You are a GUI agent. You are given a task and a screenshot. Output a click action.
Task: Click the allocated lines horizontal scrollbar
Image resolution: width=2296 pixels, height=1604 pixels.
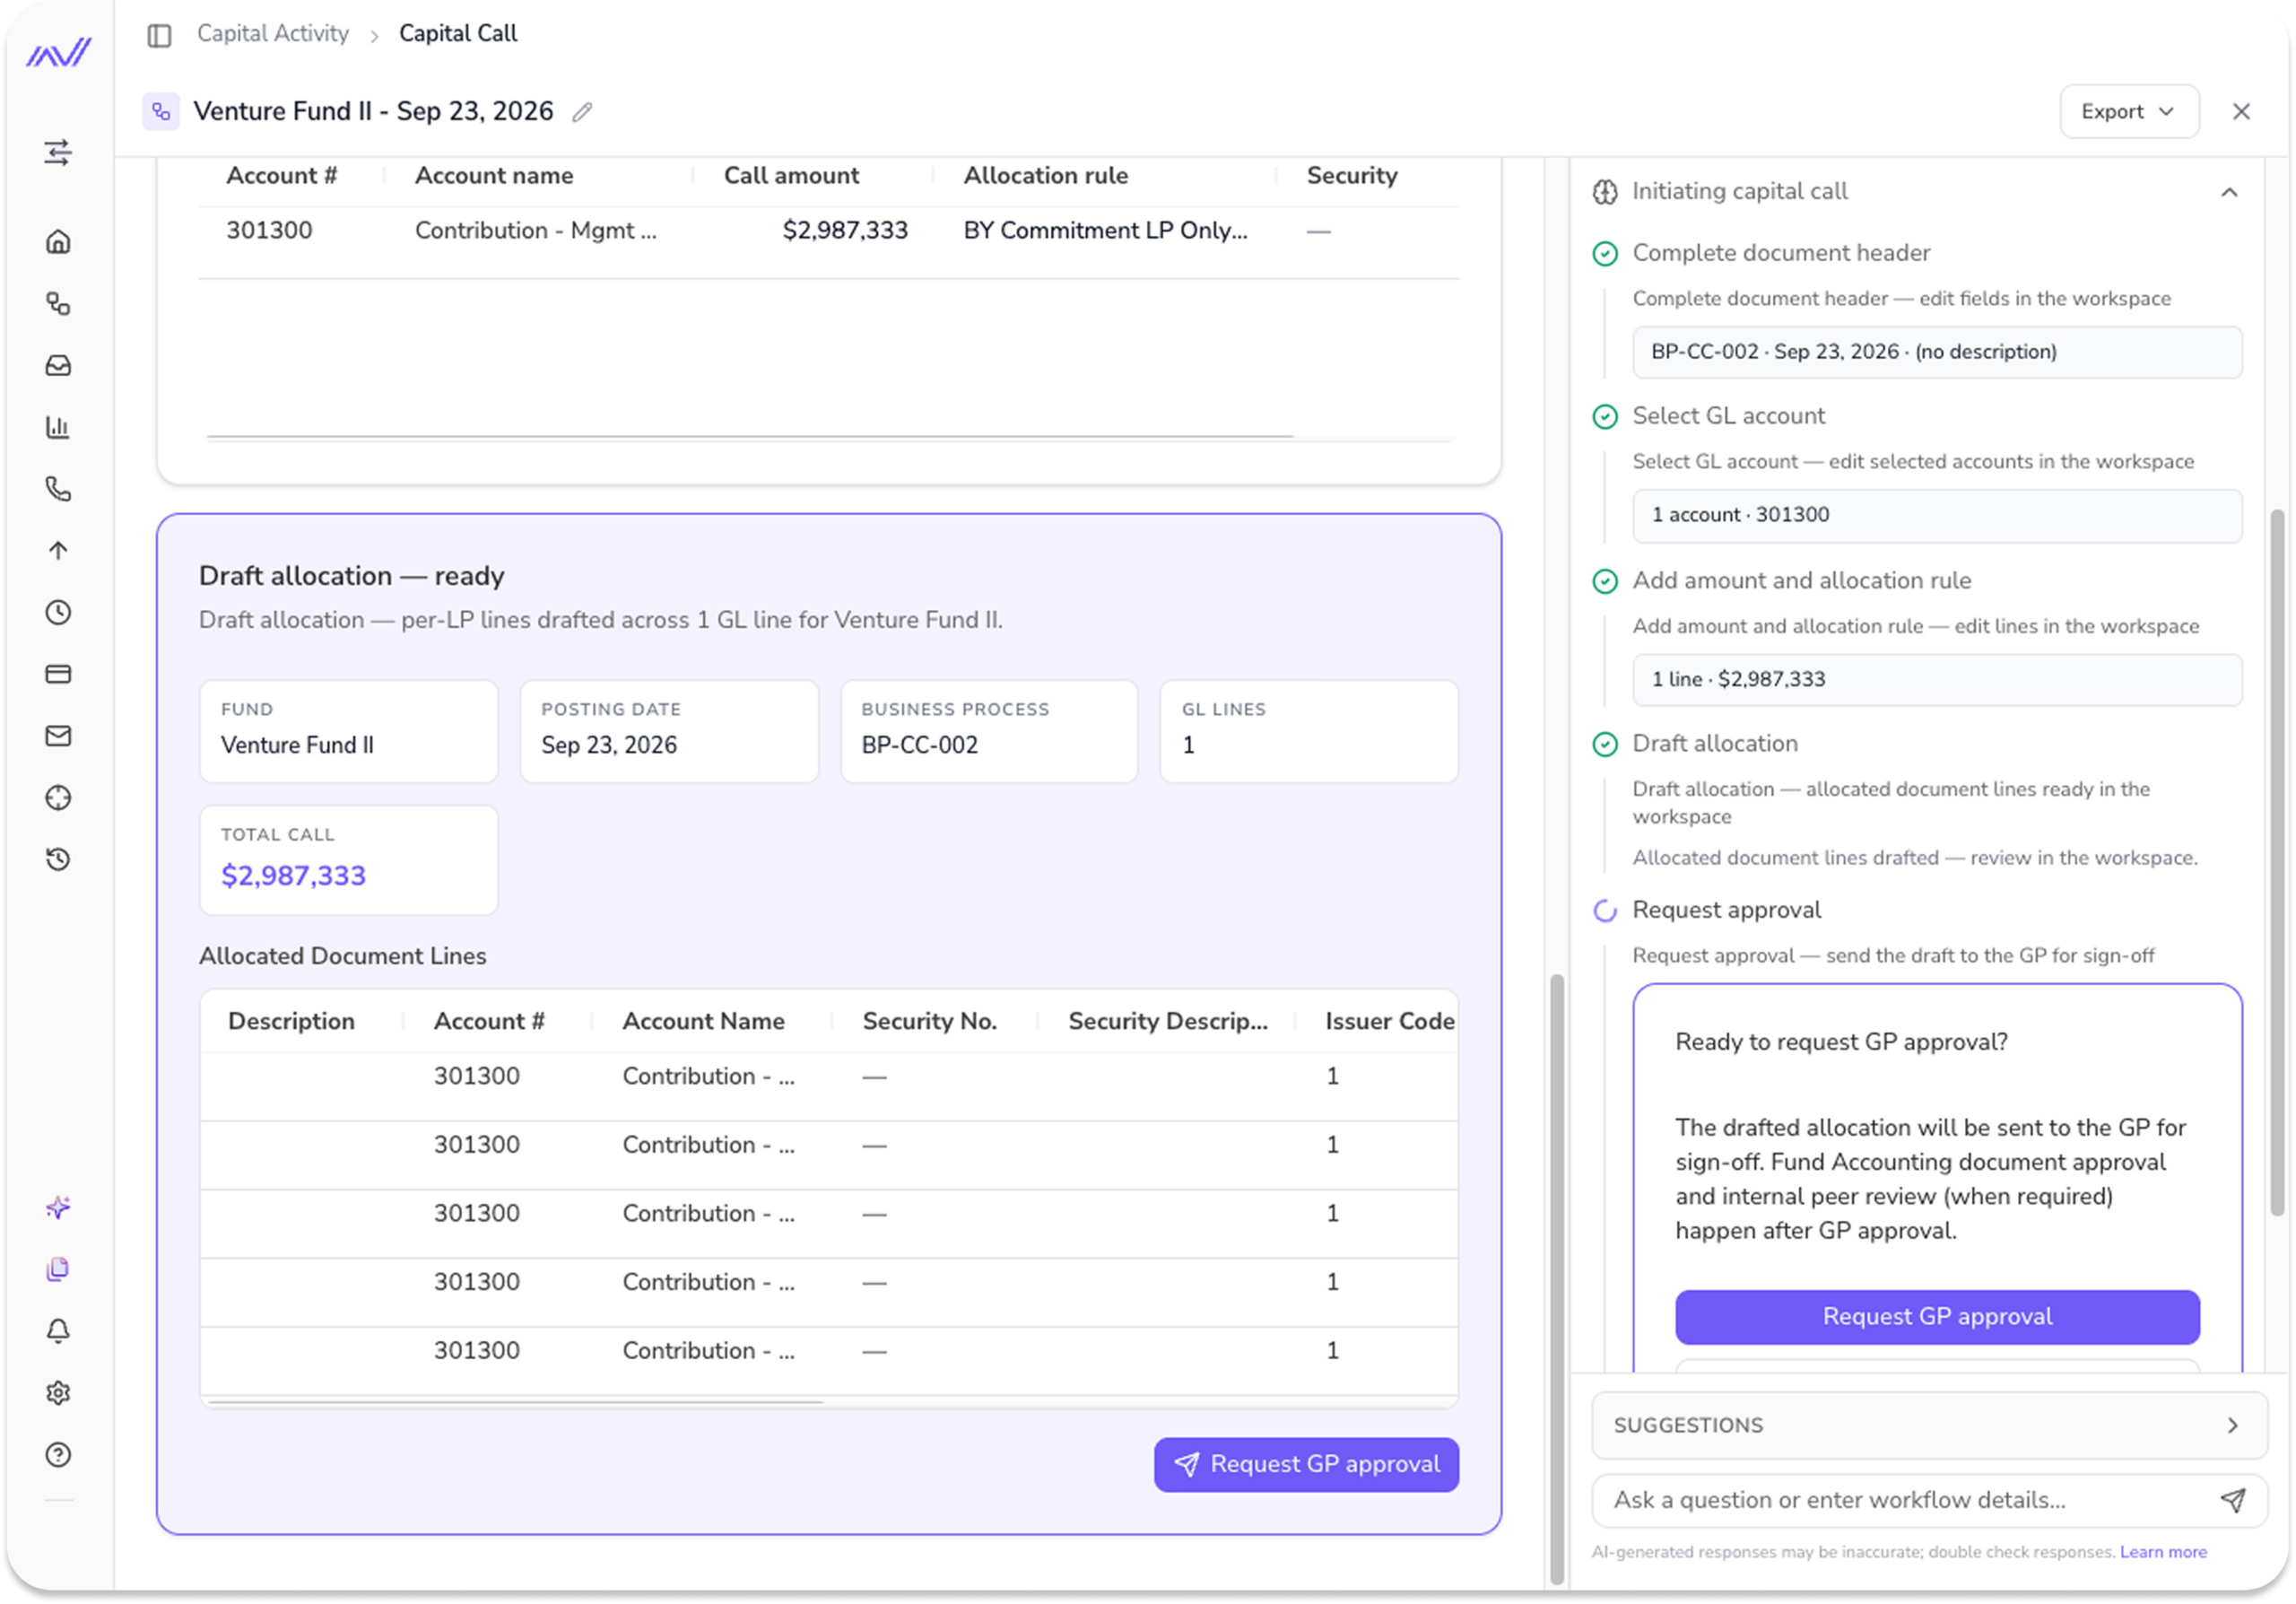click(516, 1402)
